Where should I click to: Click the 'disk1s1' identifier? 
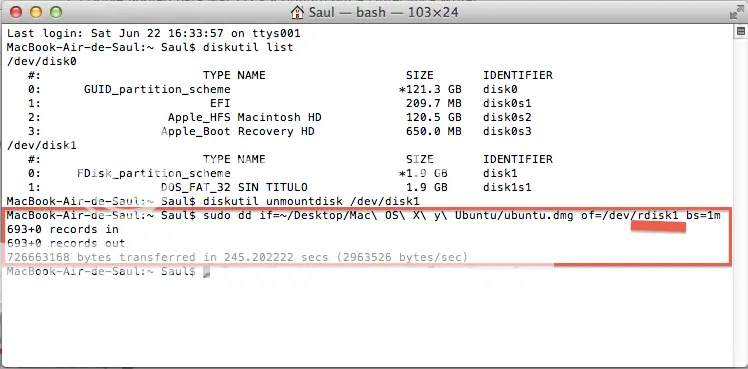(x=507, y=187)
